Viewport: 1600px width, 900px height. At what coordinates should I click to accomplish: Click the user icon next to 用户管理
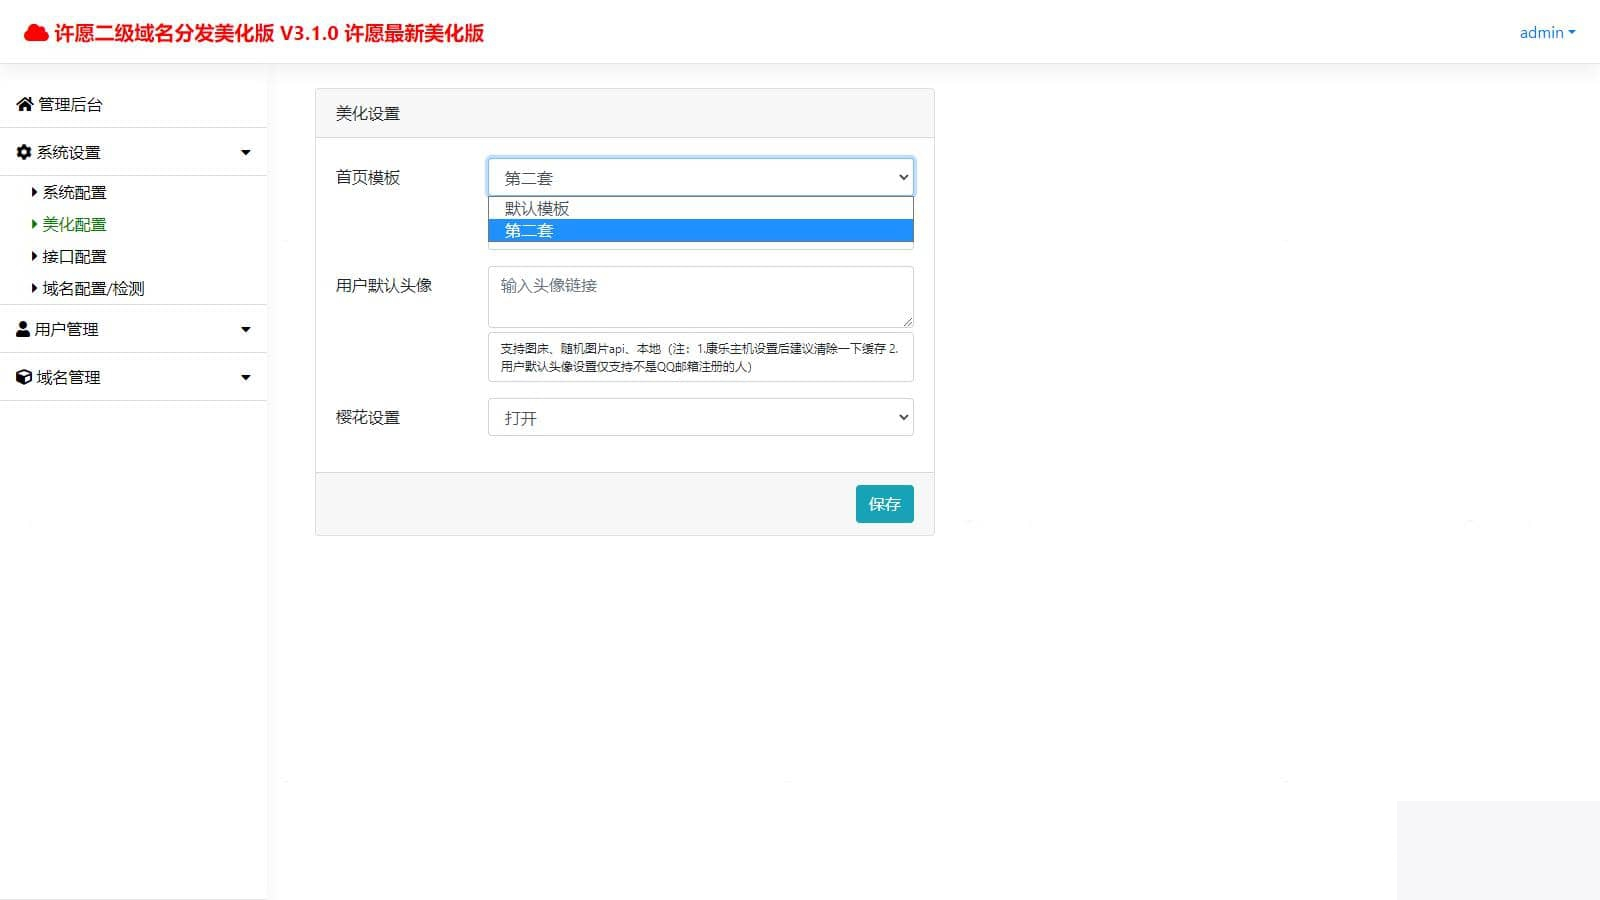coord(22,328)
